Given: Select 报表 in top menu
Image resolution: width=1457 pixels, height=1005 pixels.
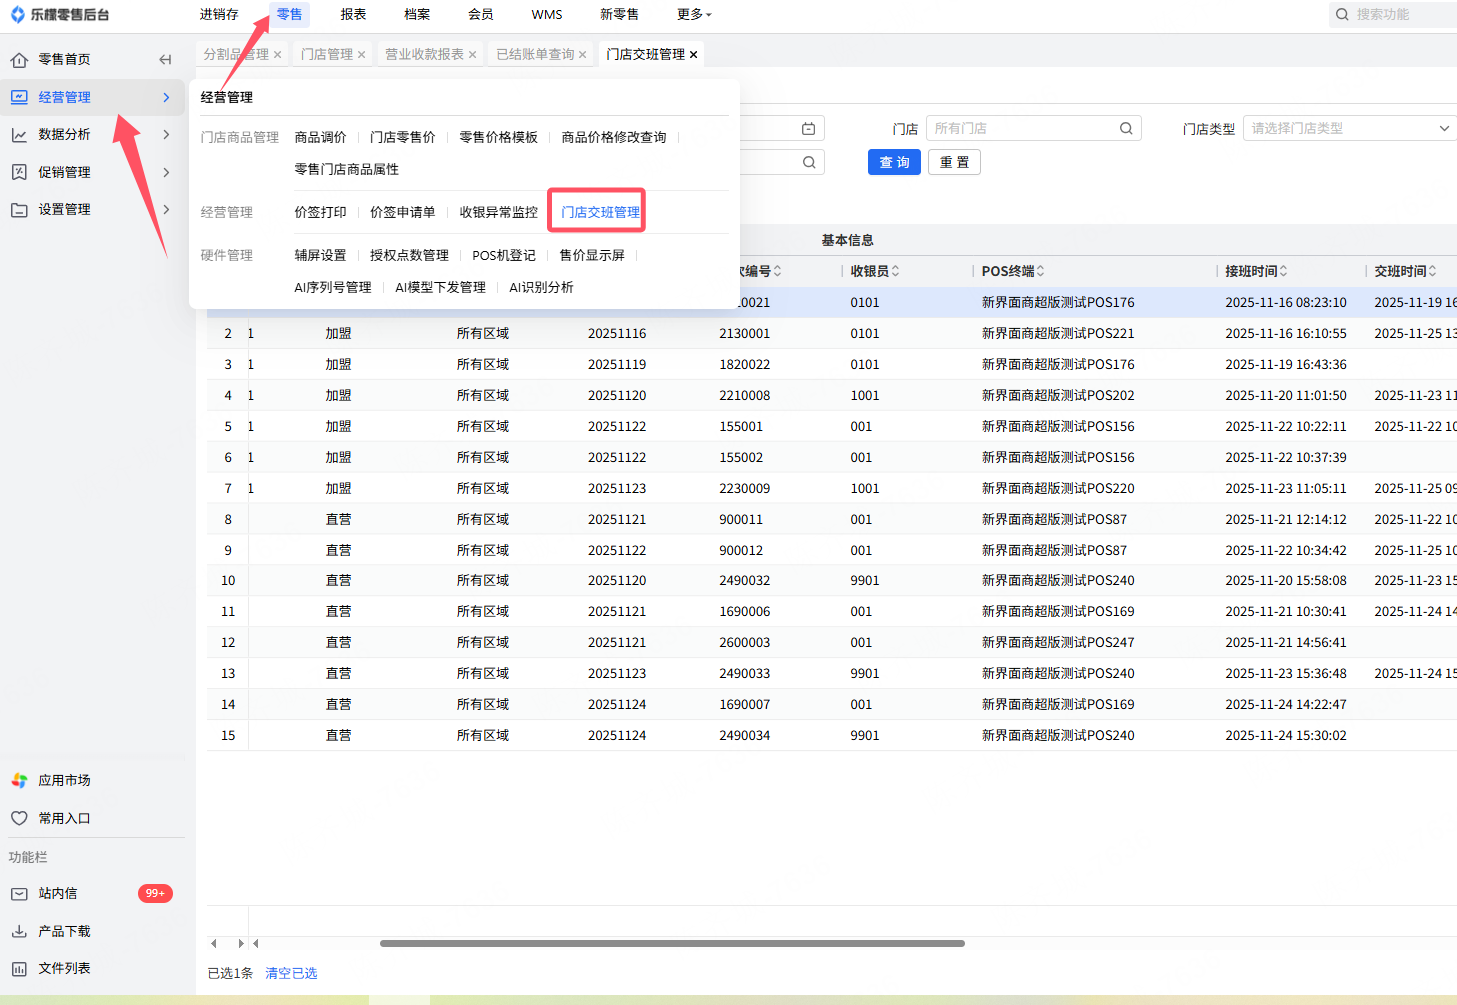Looking at the screenshot, I should (x=353, y=15).
